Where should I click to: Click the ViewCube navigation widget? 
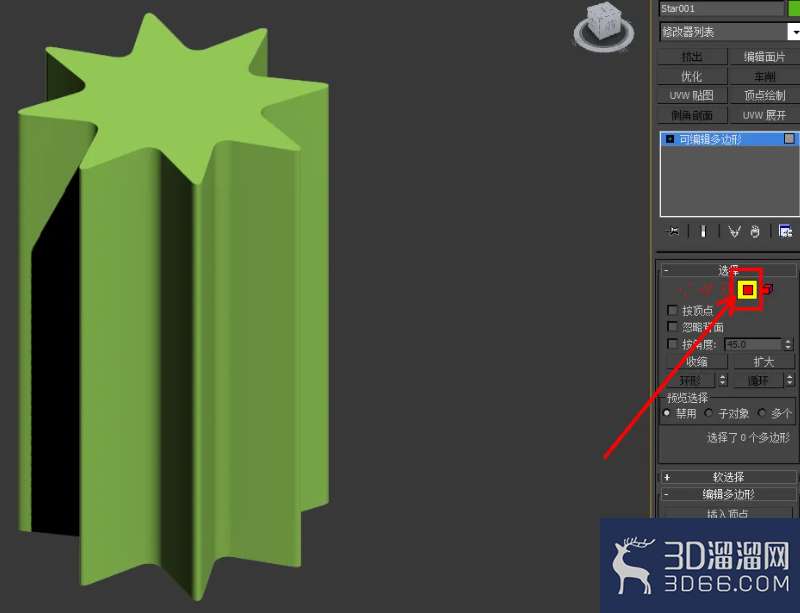point(604,27)
